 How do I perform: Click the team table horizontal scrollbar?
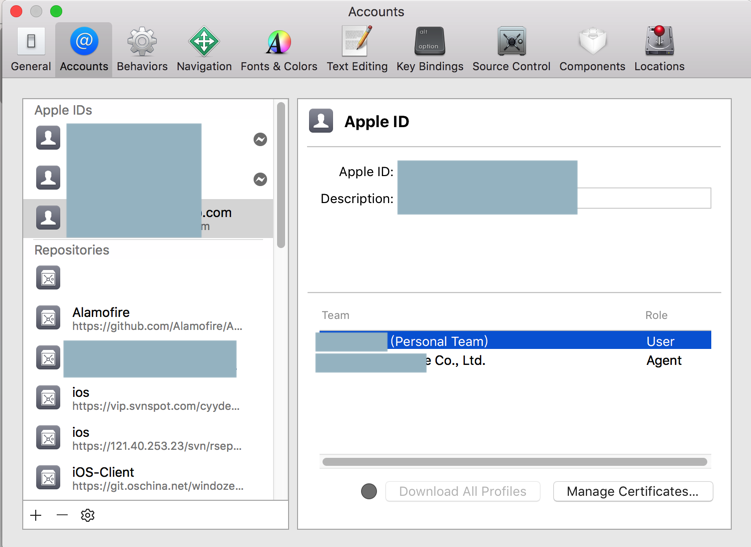tap(515, 462)
